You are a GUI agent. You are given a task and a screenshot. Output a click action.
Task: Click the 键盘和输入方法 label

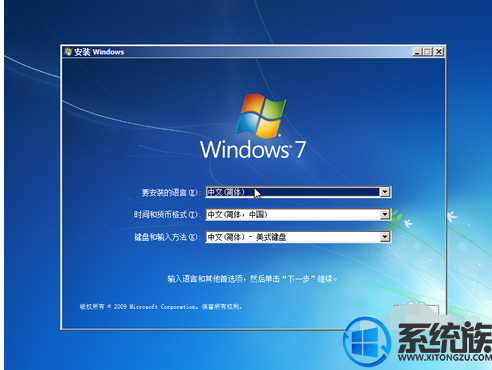pos(167,237)
